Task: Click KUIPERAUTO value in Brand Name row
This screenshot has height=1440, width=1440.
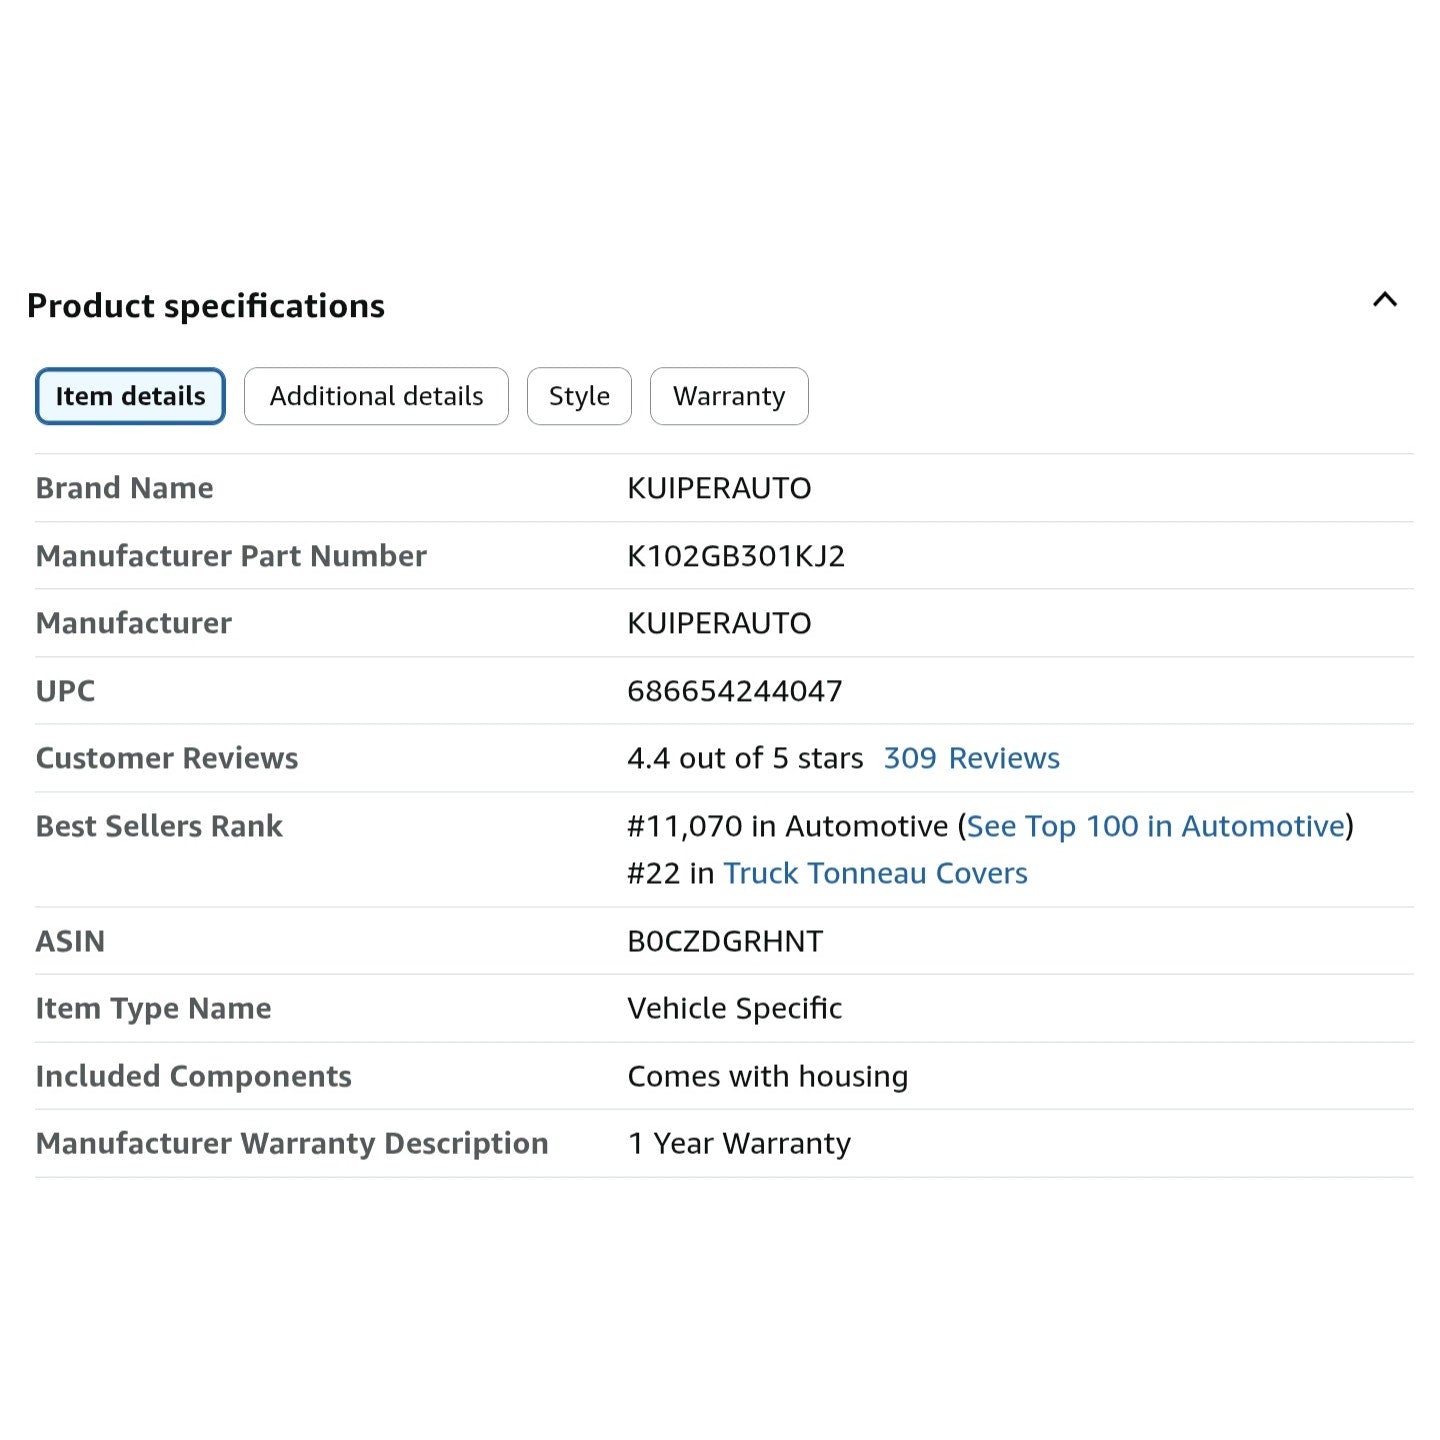Action: [x=719, y=488]
